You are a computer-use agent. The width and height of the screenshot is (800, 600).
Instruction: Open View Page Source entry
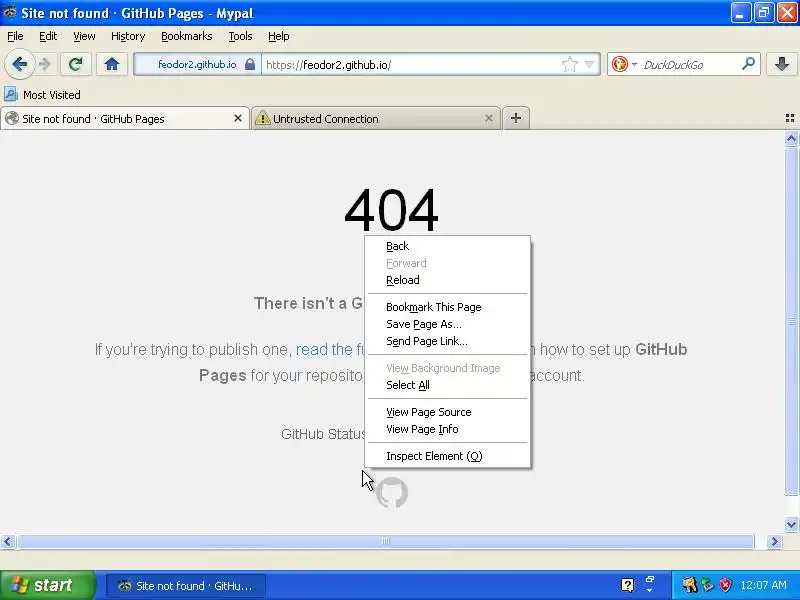pyautogui.click(x=447, y=412)
